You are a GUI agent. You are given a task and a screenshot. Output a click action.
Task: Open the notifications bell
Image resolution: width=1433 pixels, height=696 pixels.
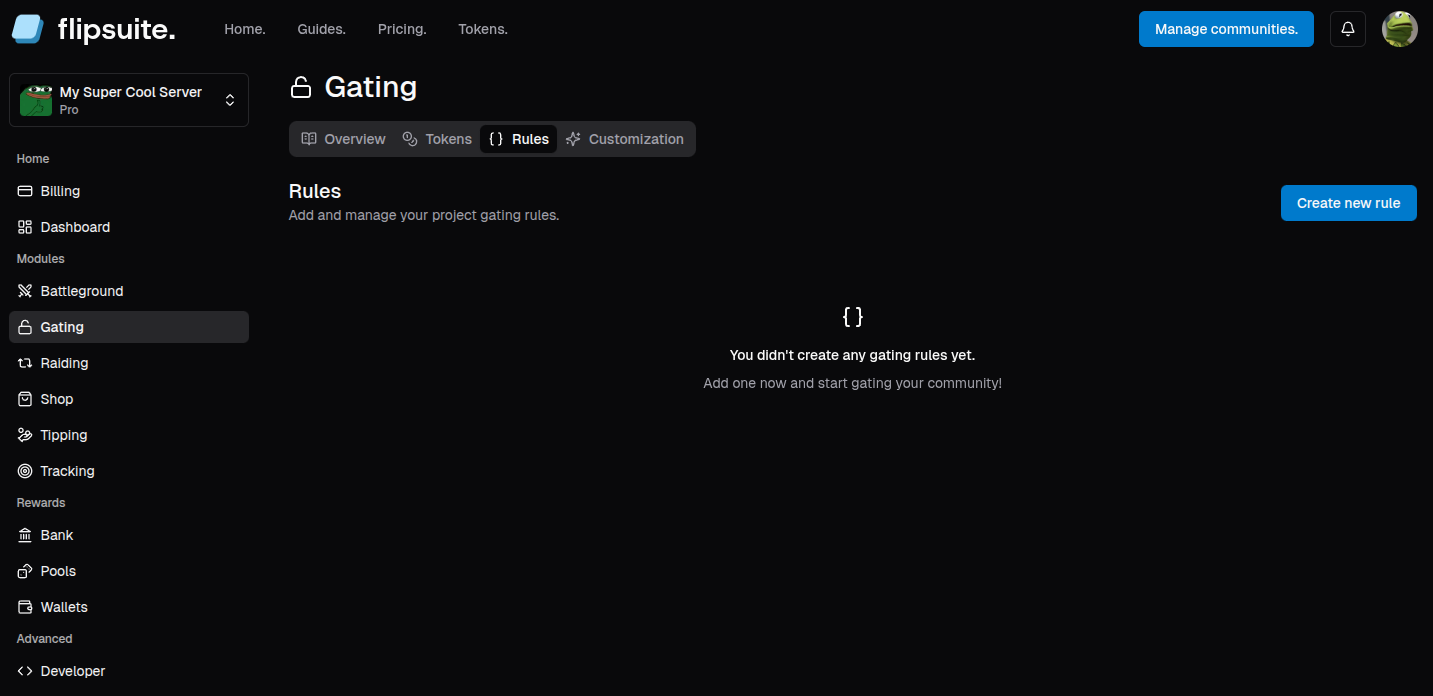(x=1348, y=29)
